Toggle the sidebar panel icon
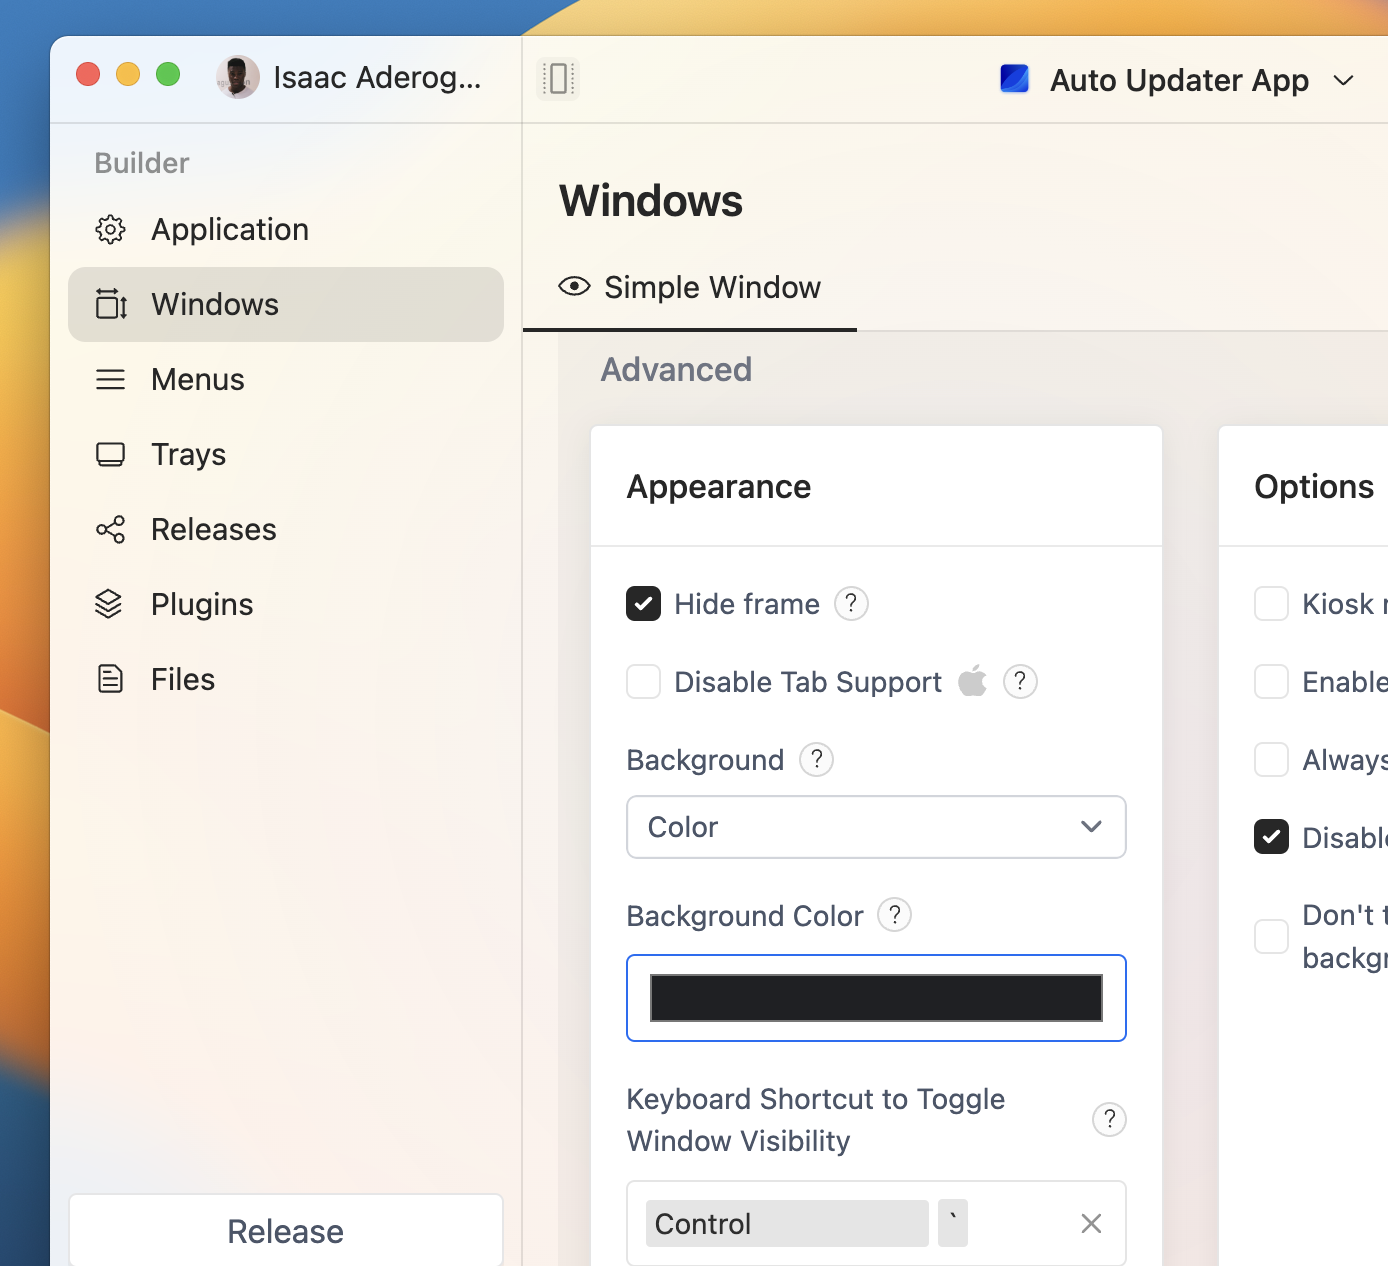Screen dimensions: 1388x1266 coord(557,78)
